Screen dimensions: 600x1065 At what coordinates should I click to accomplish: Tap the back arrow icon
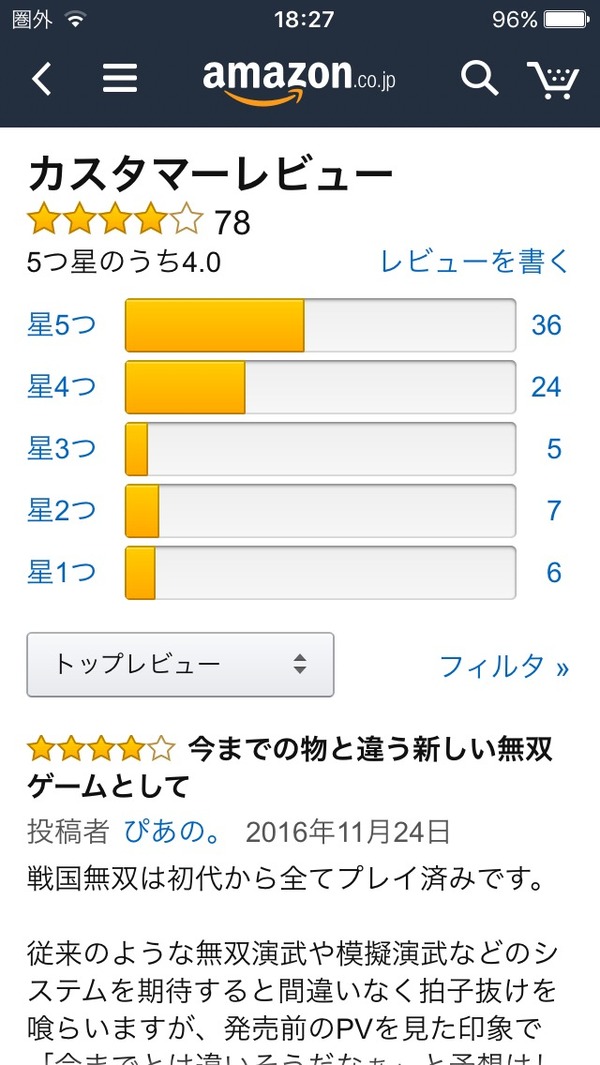point(41,79)
